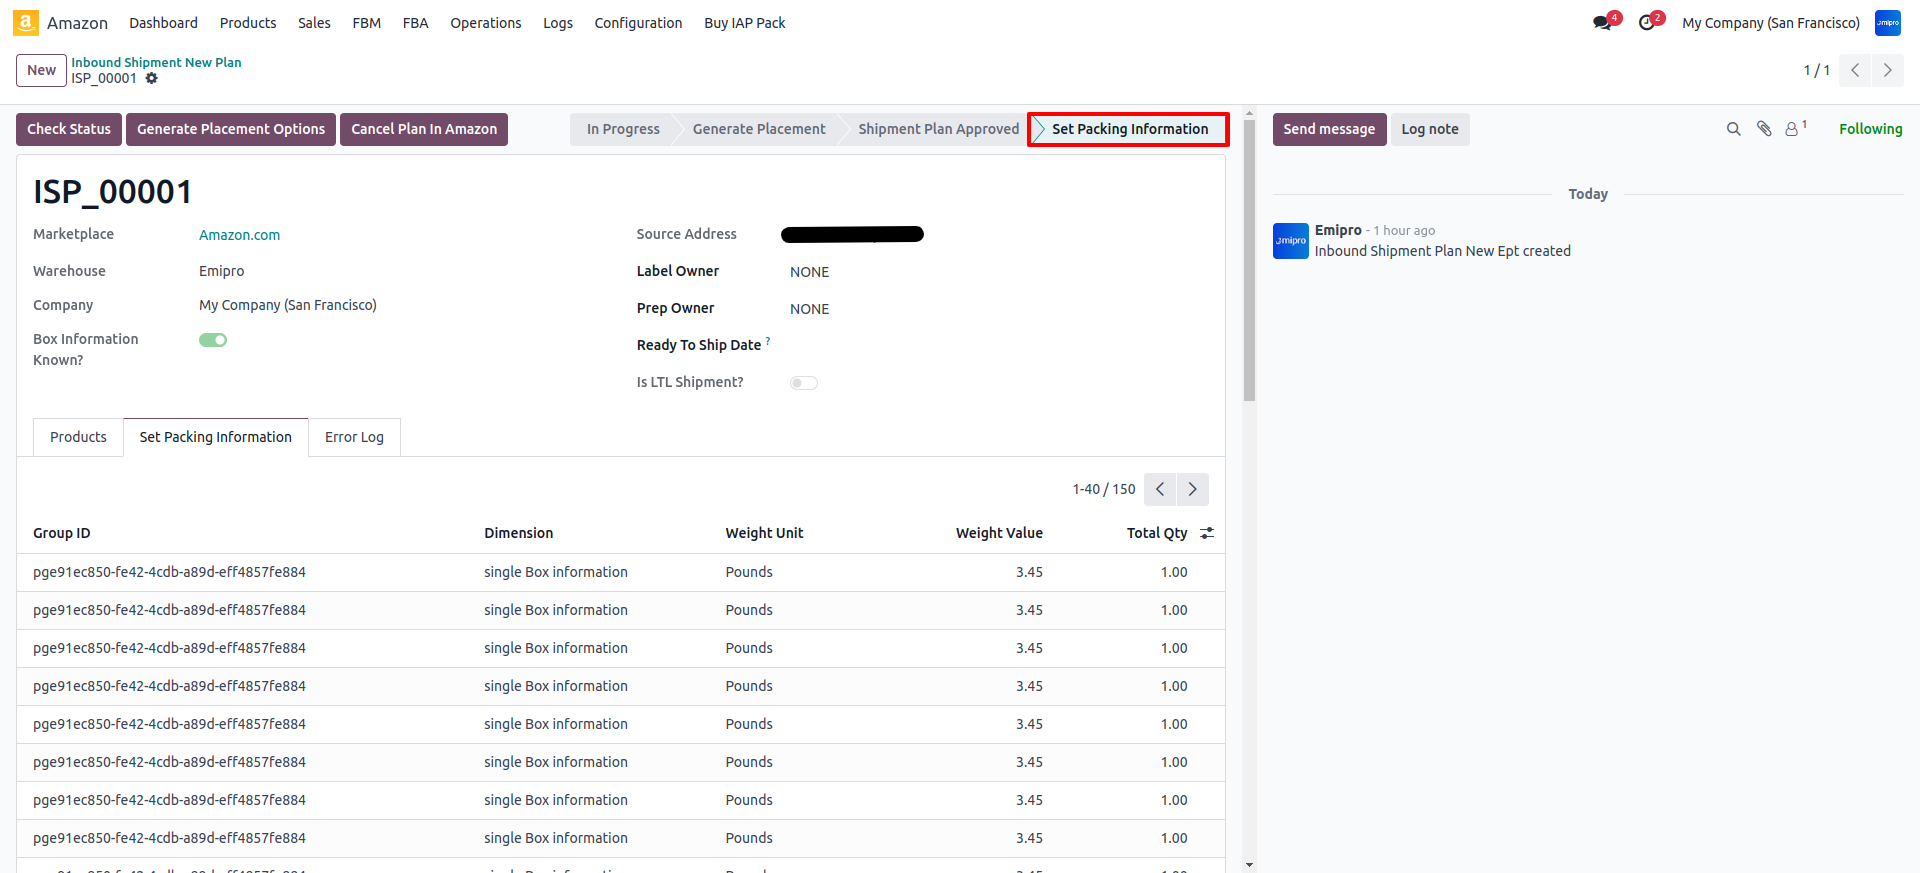The width and height of the screenshot is (1920, 873).
Task: Open the Amazon.com marketplace link
Action: click(239, 235)
